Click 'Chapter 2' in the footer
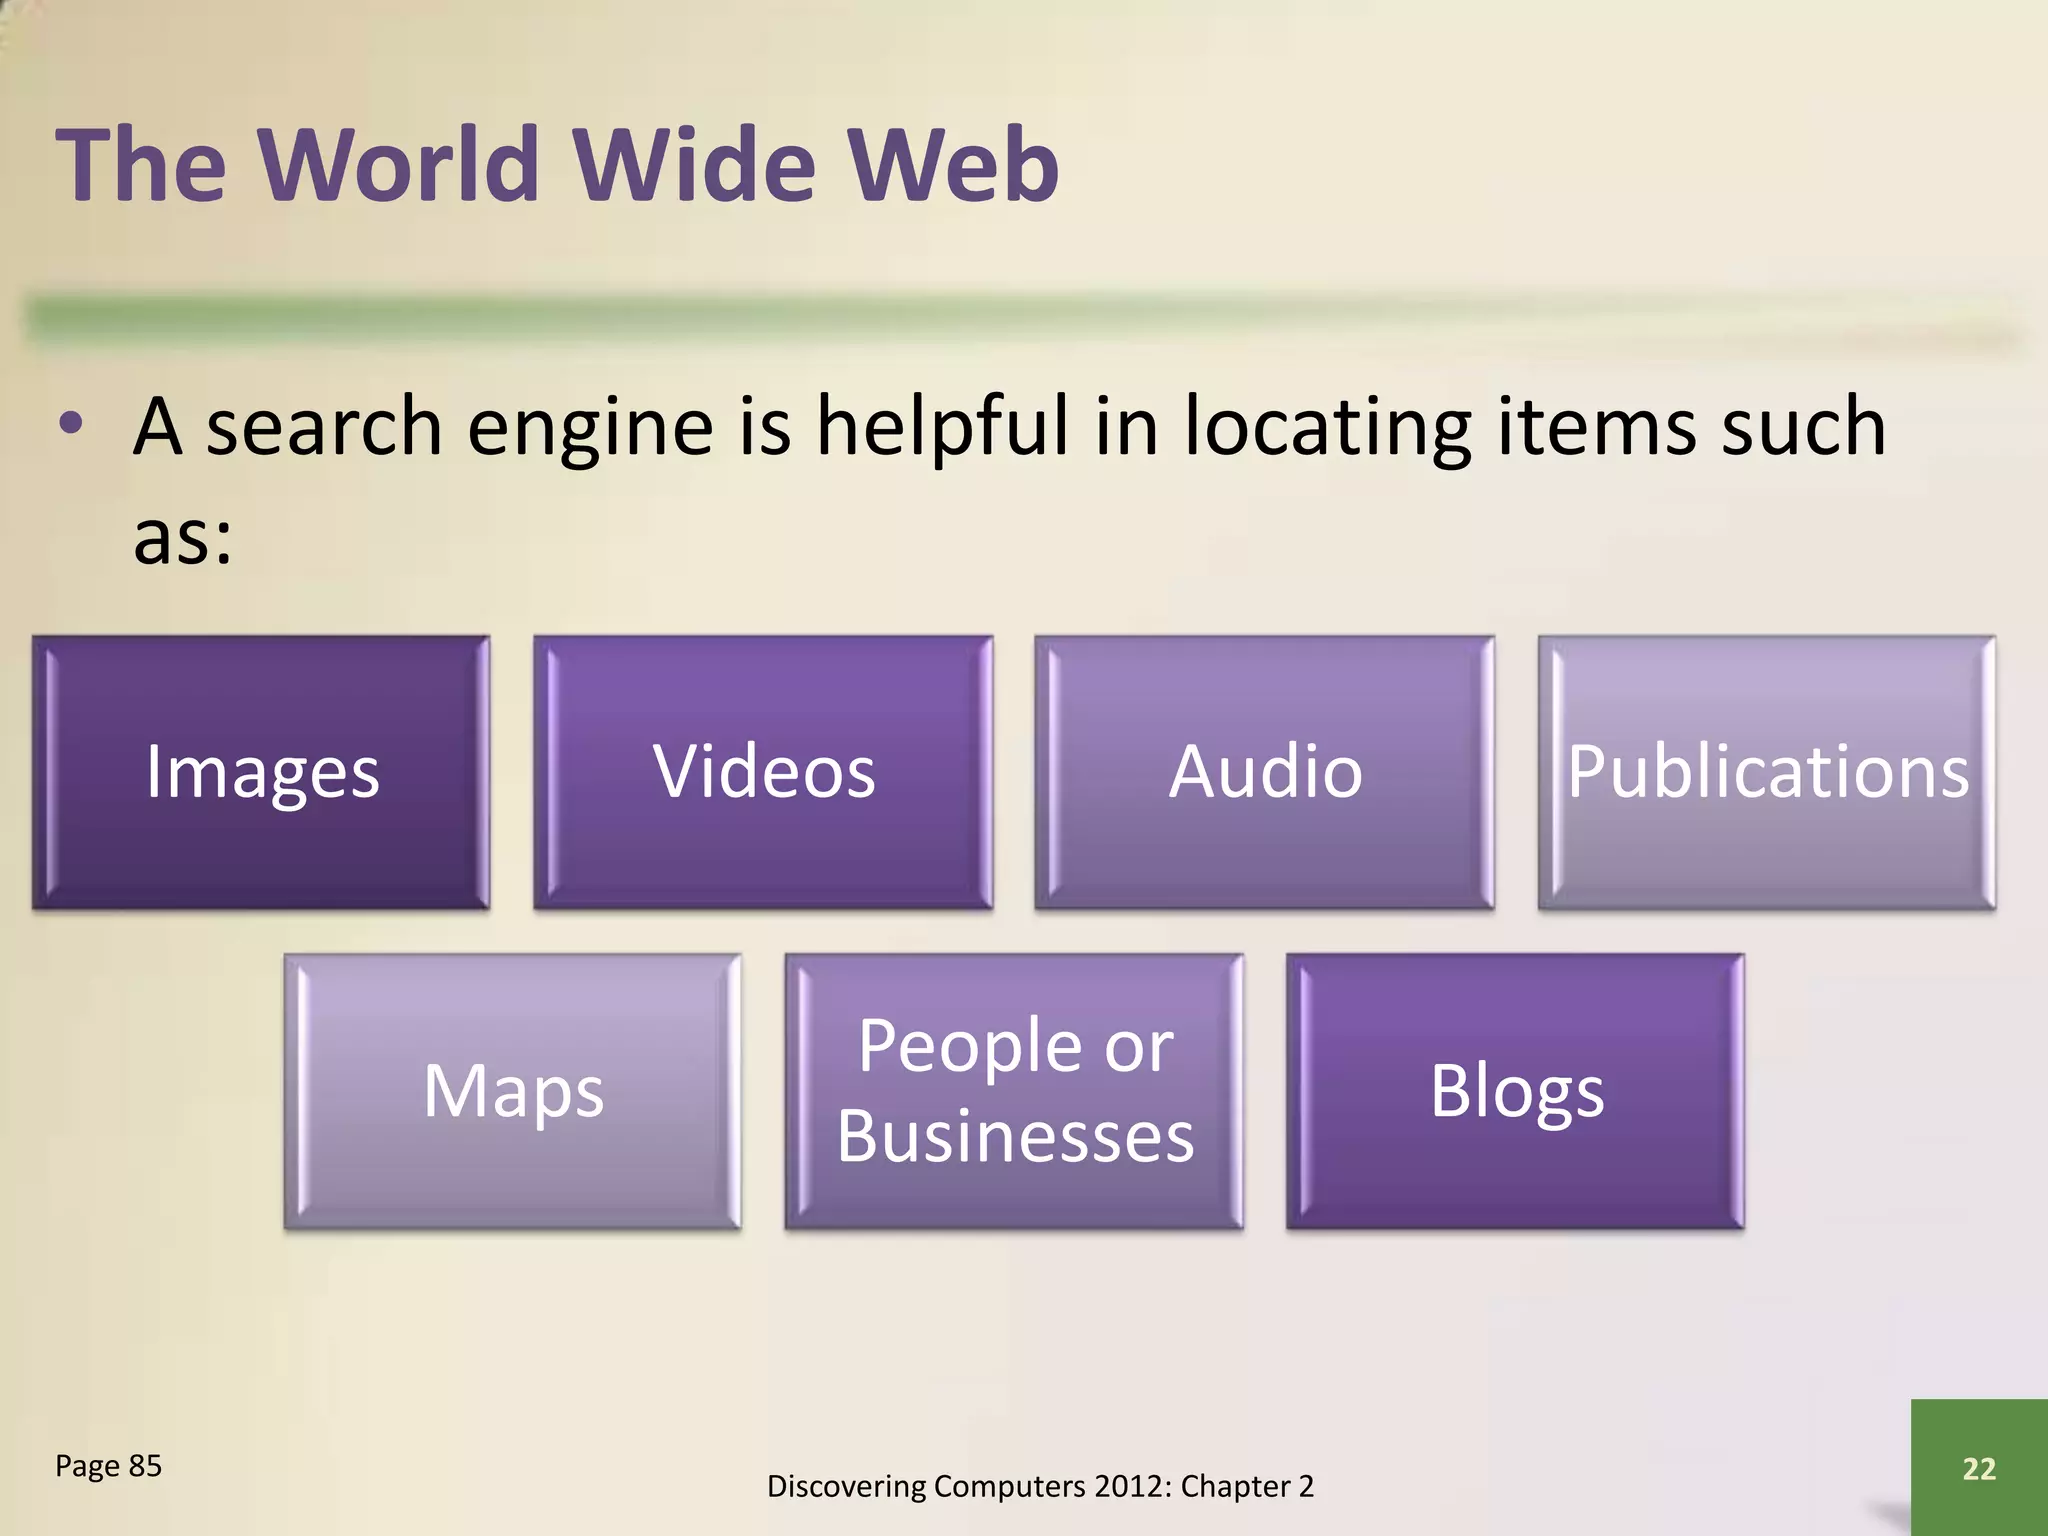 (x=1247, y=1487)
